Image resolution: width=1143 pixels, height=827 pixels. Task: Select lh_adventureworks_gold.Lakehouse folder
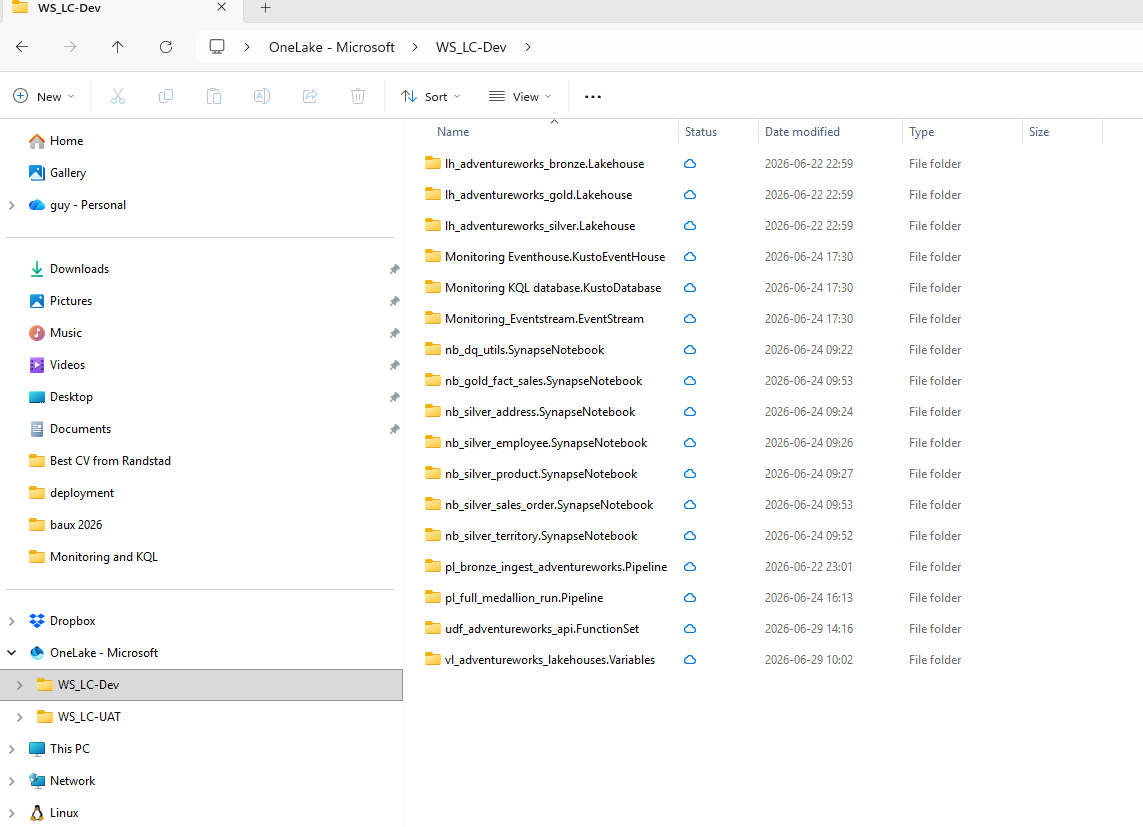538,195
